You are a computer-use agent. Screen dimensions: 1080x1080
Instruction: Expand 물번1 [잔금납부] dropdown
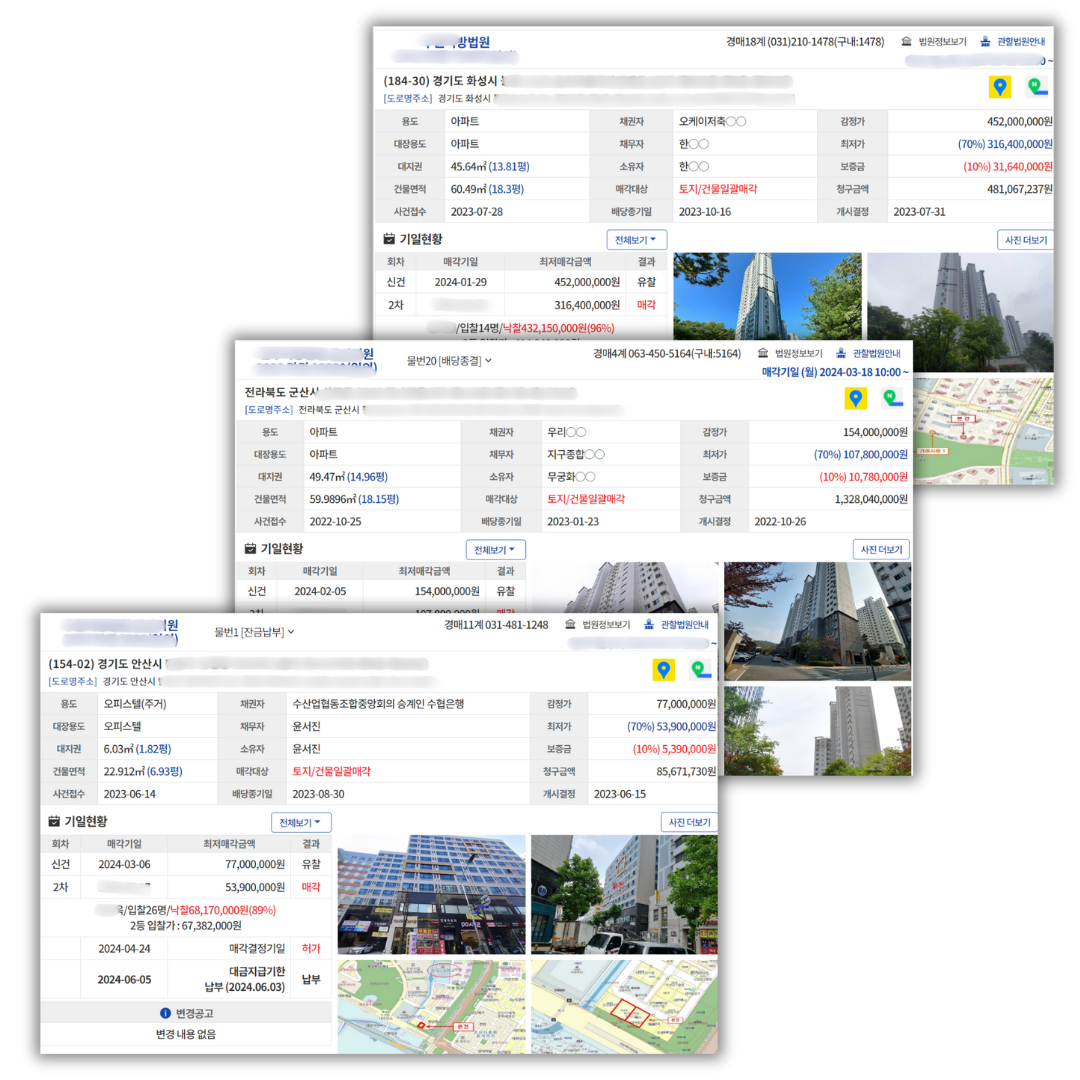[254, 632]
